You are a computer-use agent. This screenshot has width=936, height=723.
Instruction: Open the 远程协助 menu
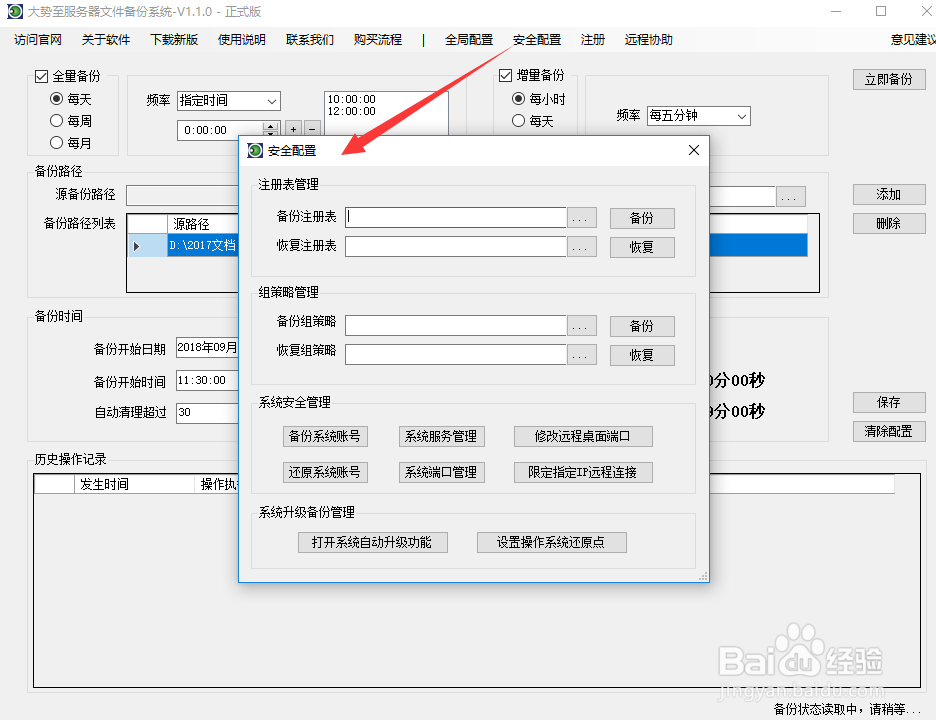[x=649, y=39]
